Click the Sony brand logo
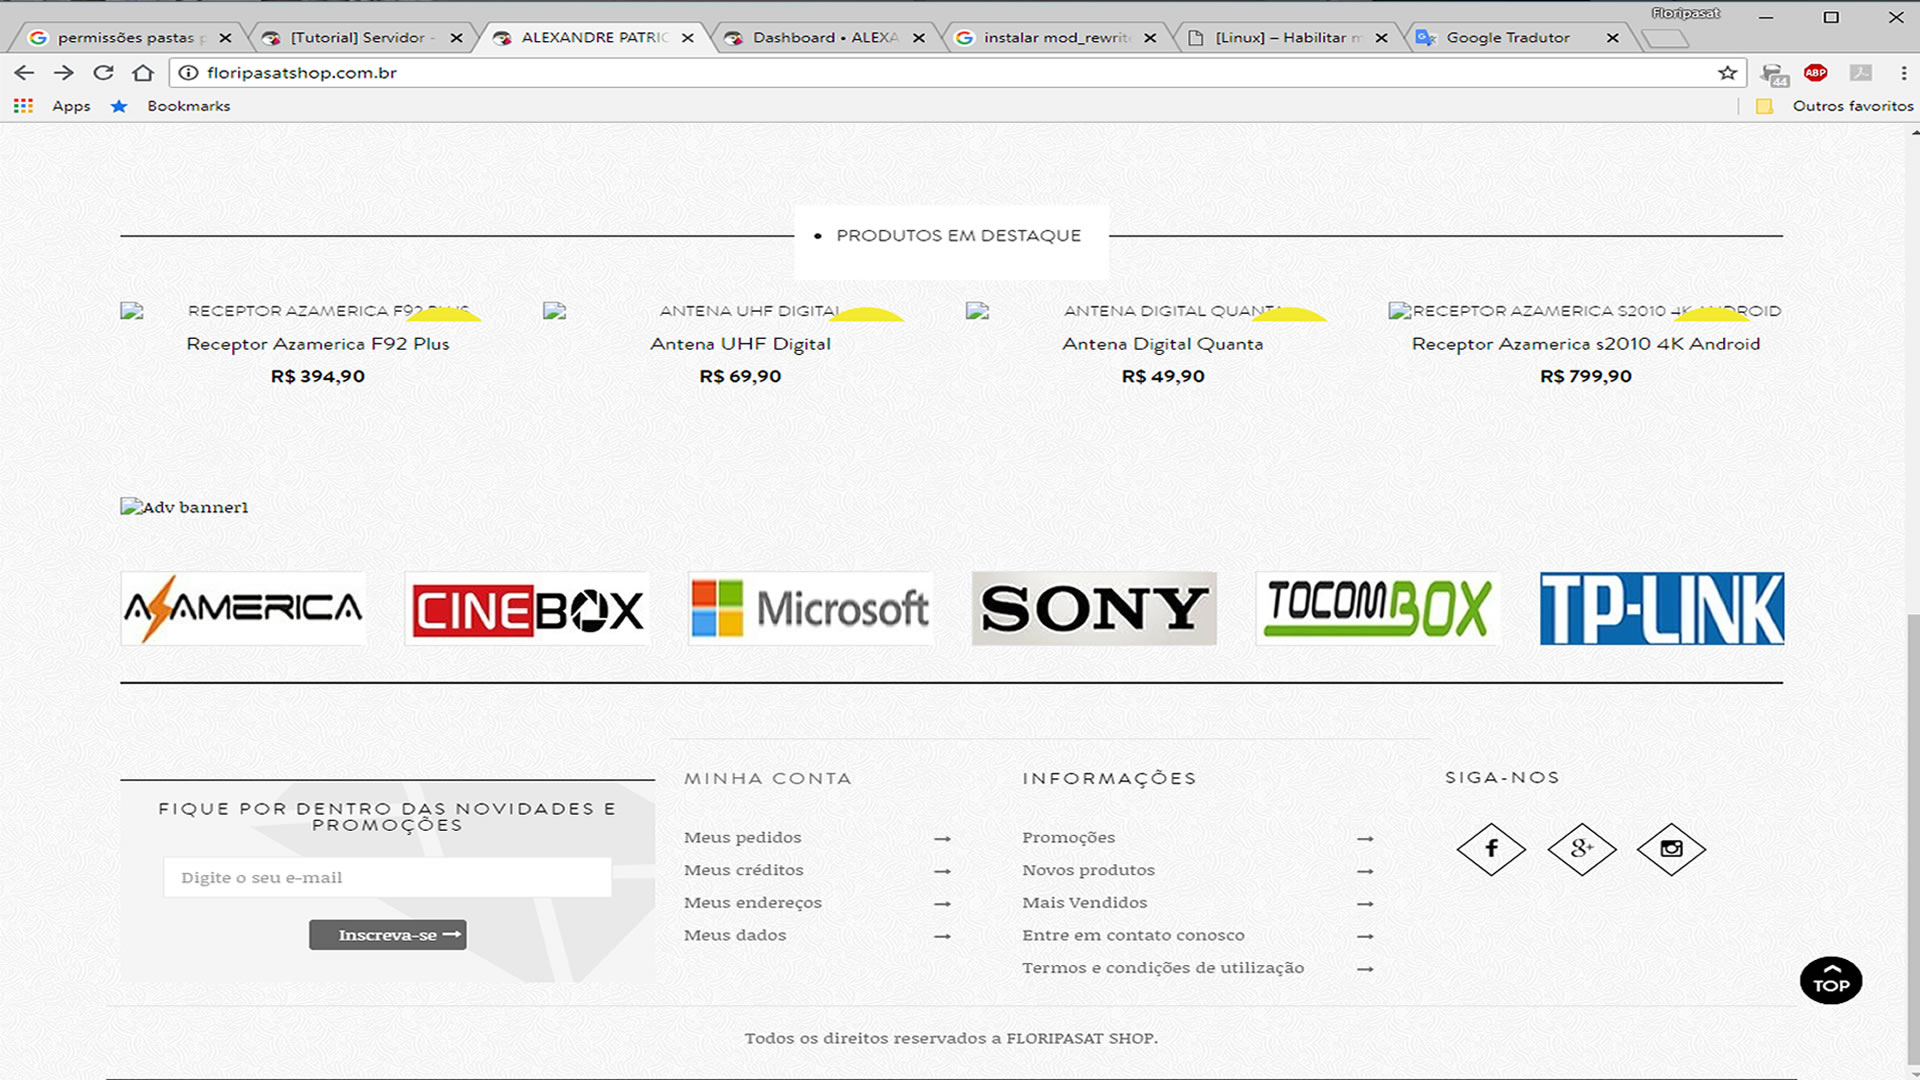 [1093, 609]
